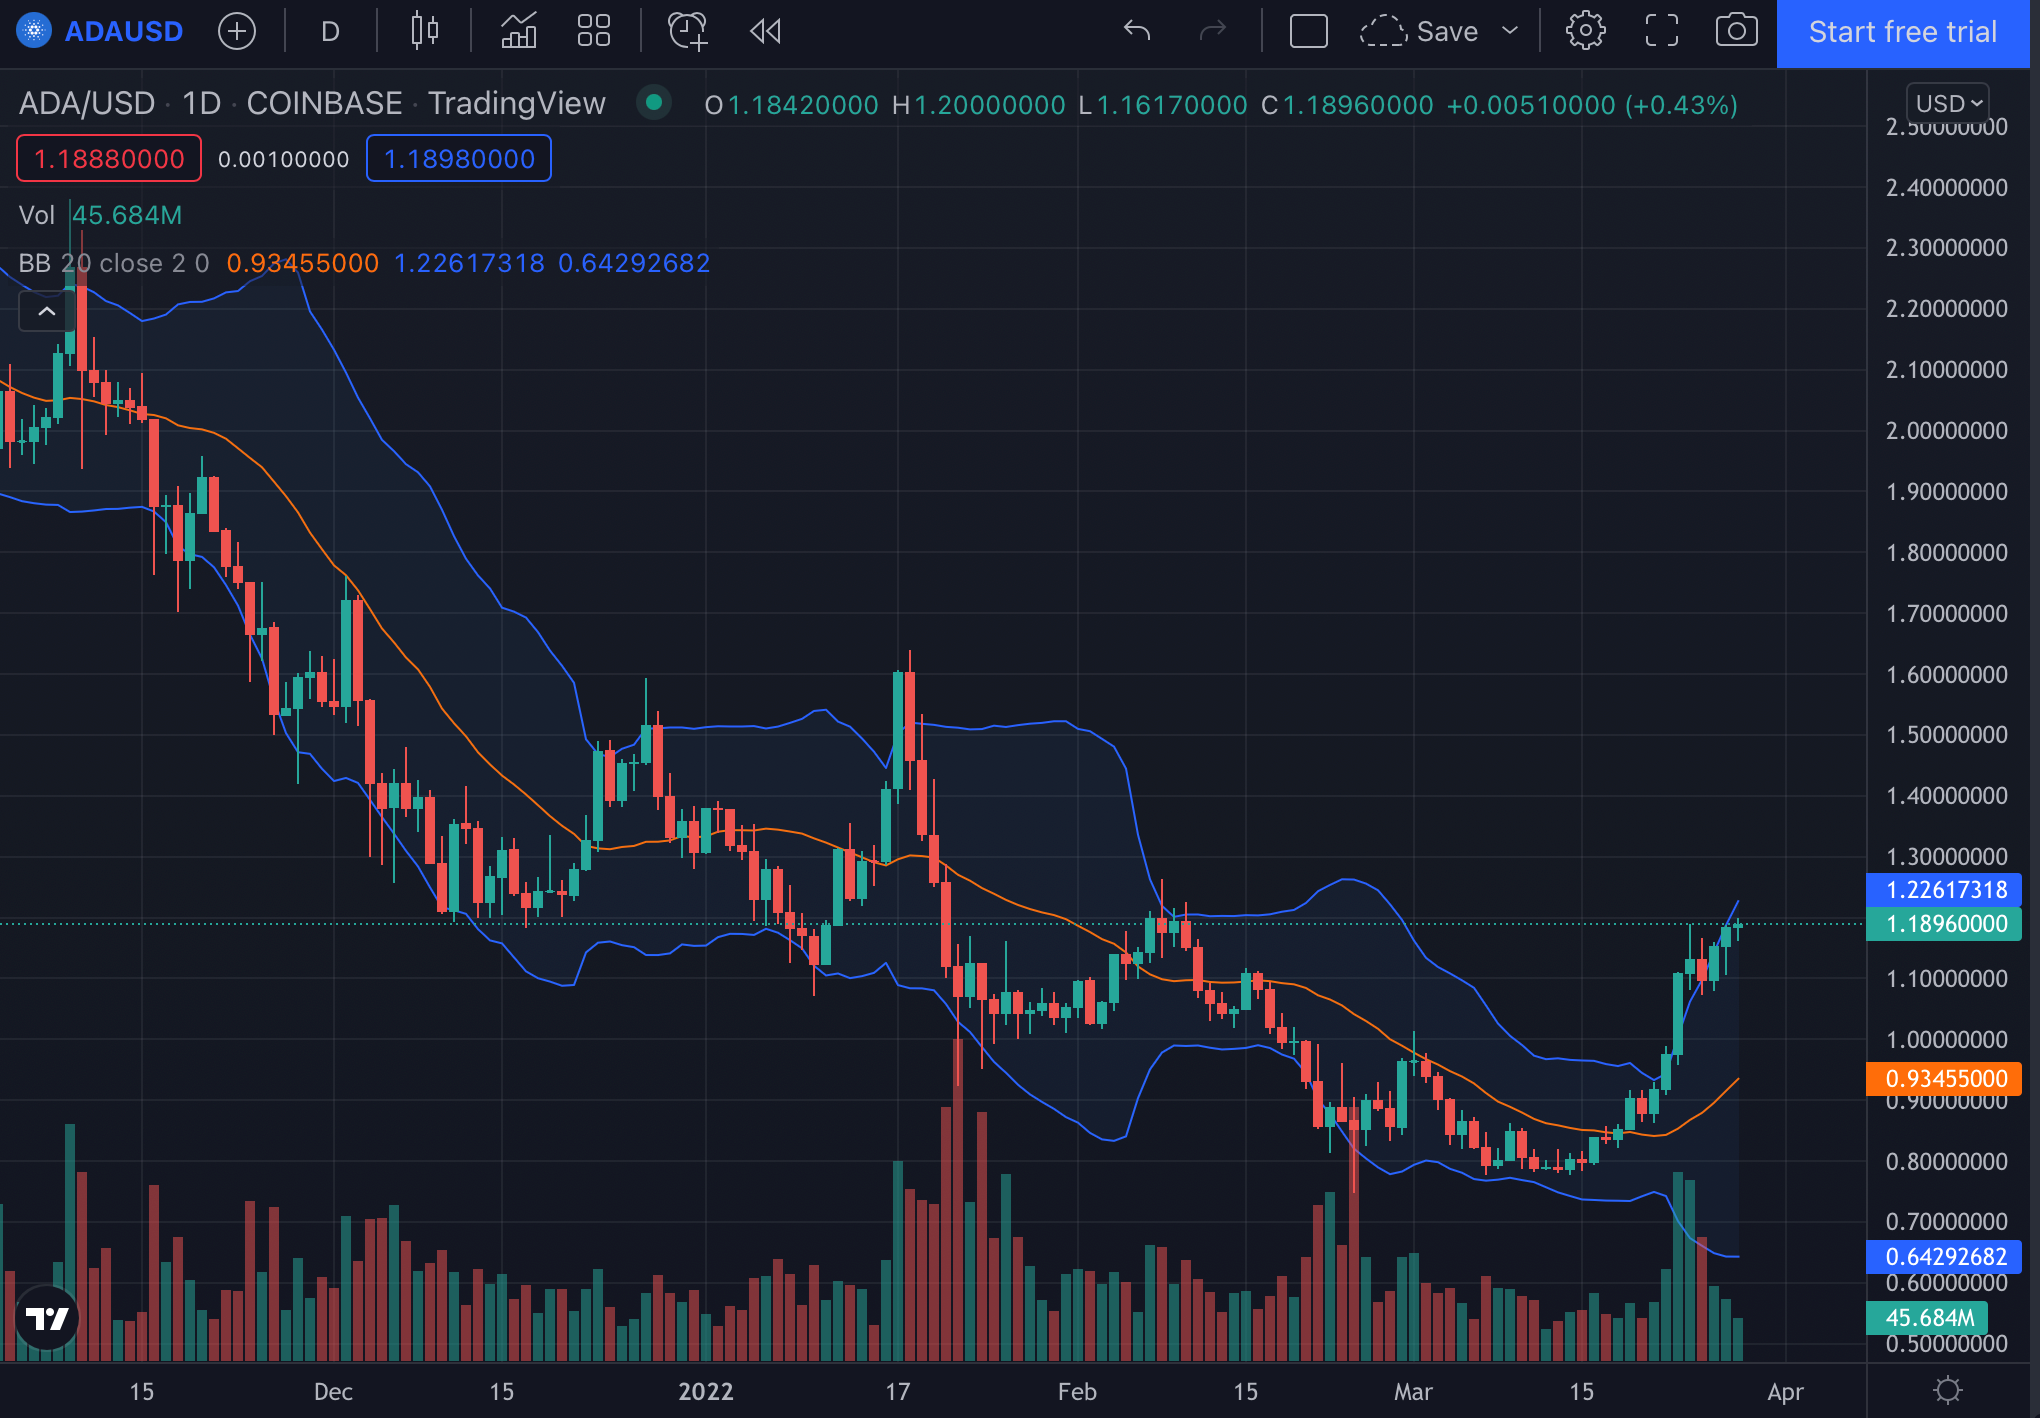
Task: Collapse the indicator legend with chevron
Action: pyautogui.click(x=46, y=312)
